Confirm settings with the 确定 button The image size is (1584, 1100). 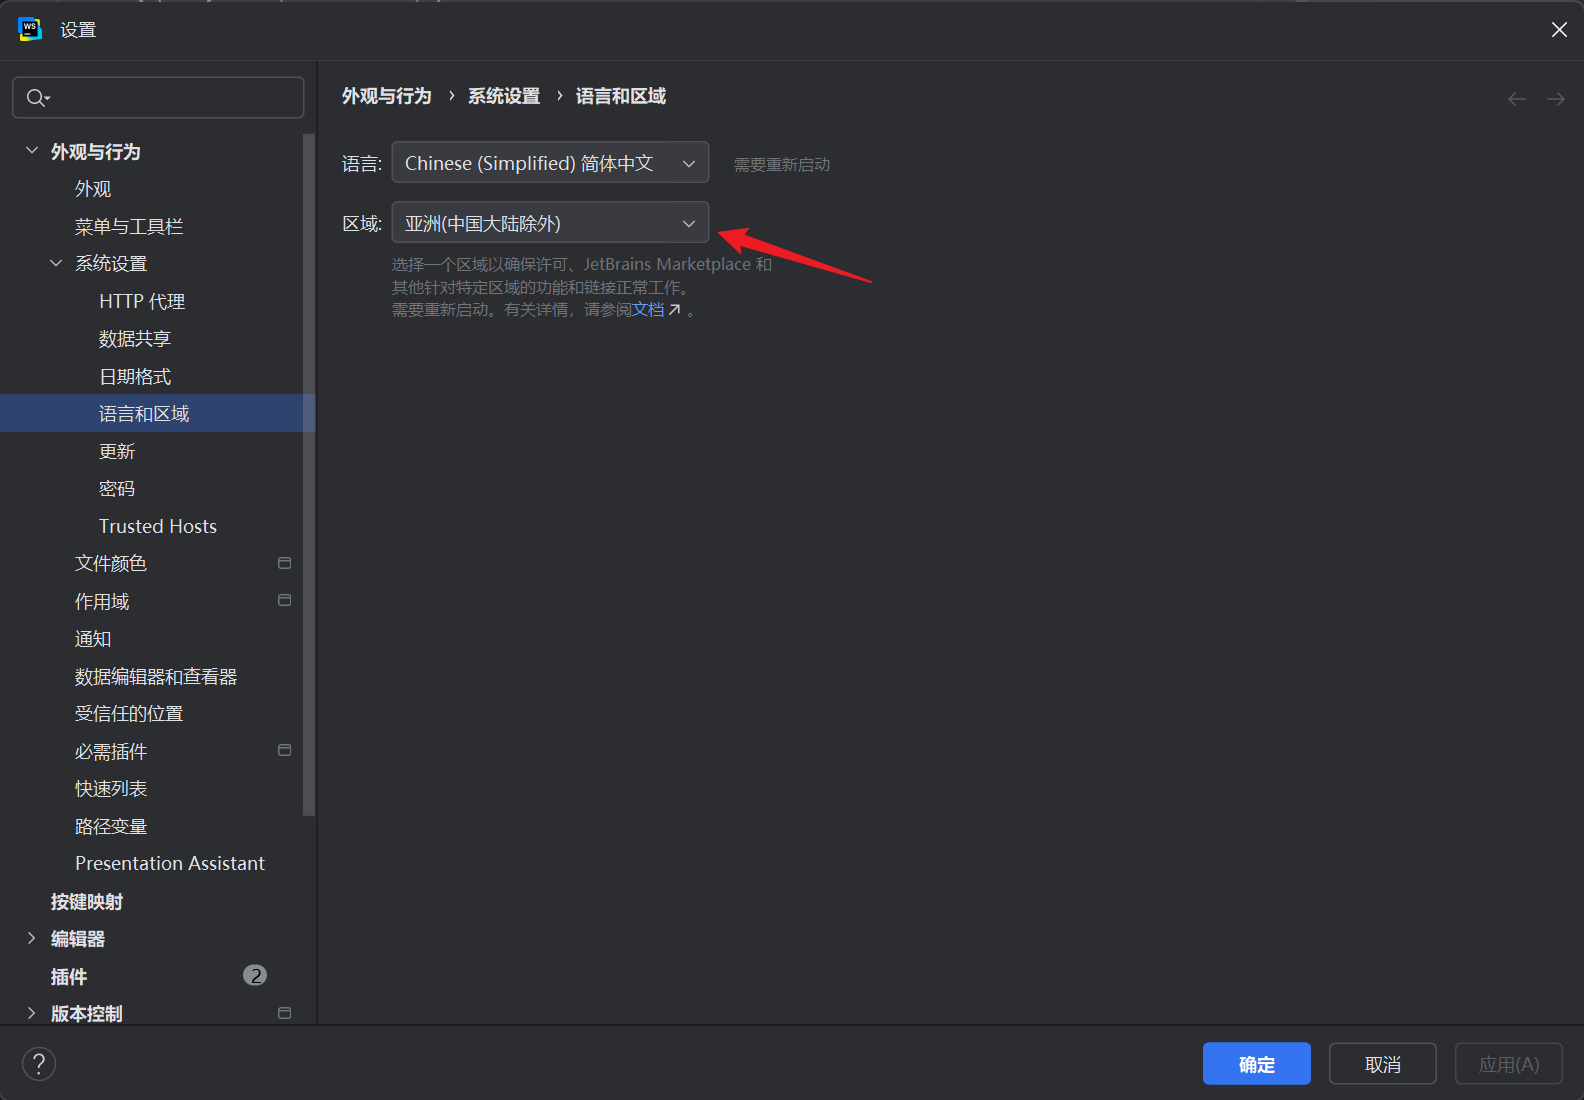coord(1257,1064)
